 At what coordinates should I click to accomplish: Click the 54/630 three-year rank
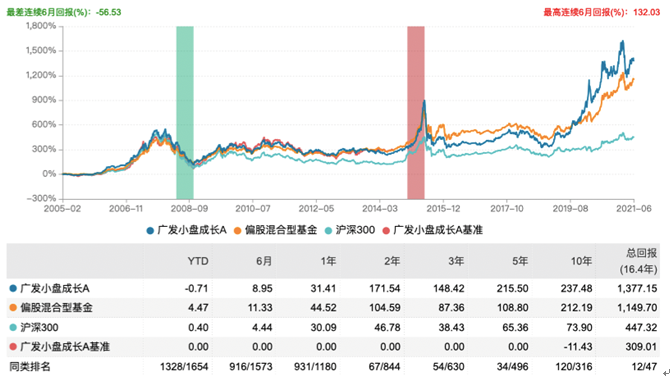pos(448,367)
